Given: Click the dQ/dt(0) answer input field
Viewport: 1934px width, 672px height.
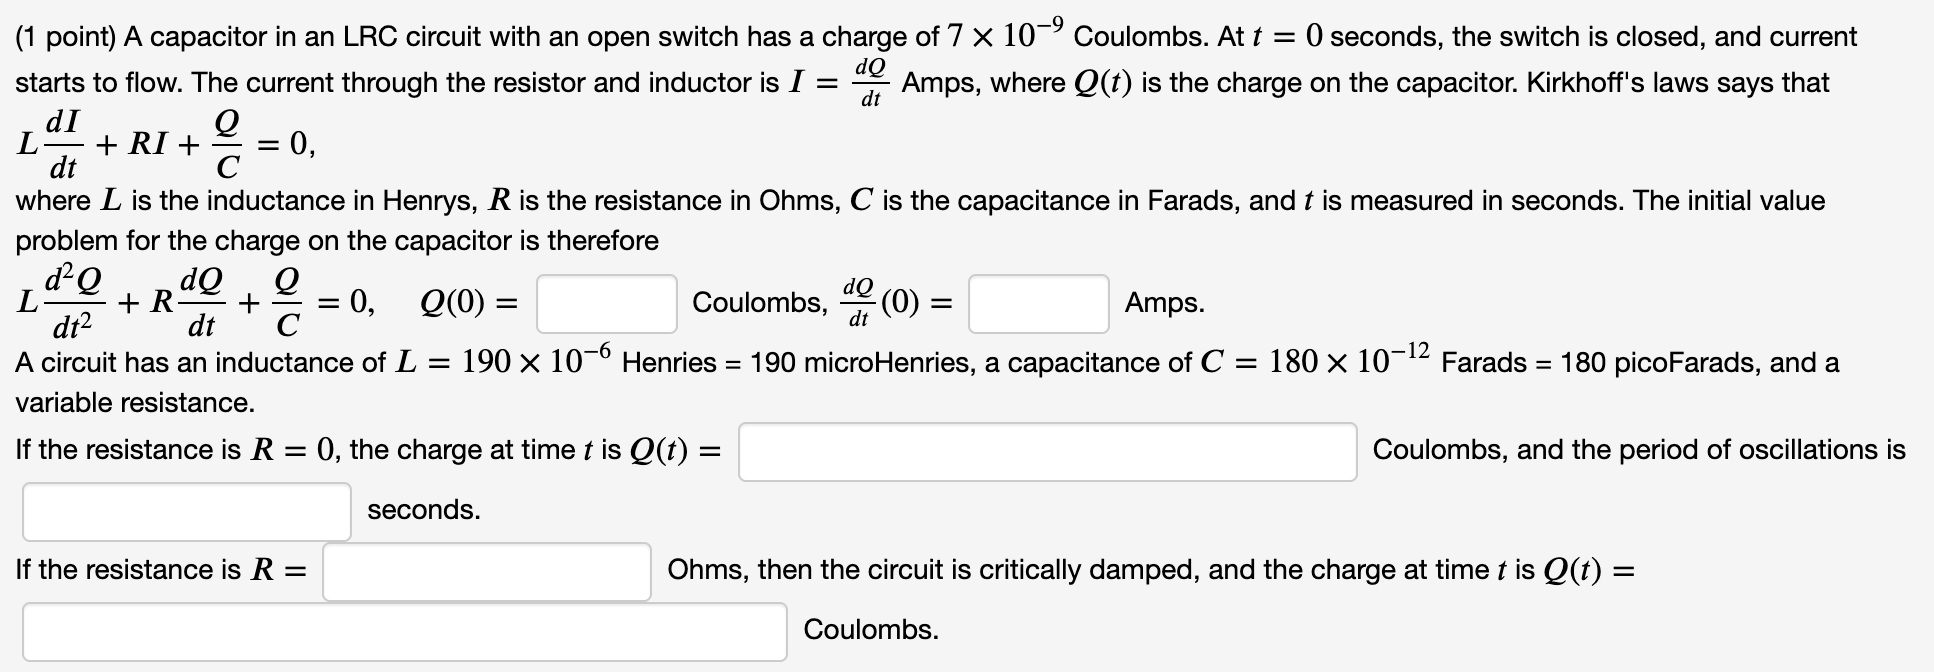Looking at the screenshot, I should 1036,302.
